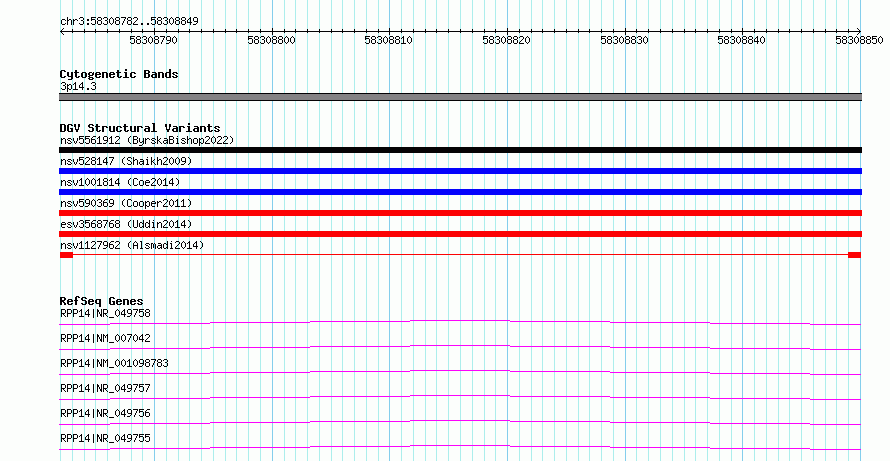Viewport: 890px width, 461px height.
Task: Select the magenta line of RPP14|NR_049756
Action: (x=460, y=422)
